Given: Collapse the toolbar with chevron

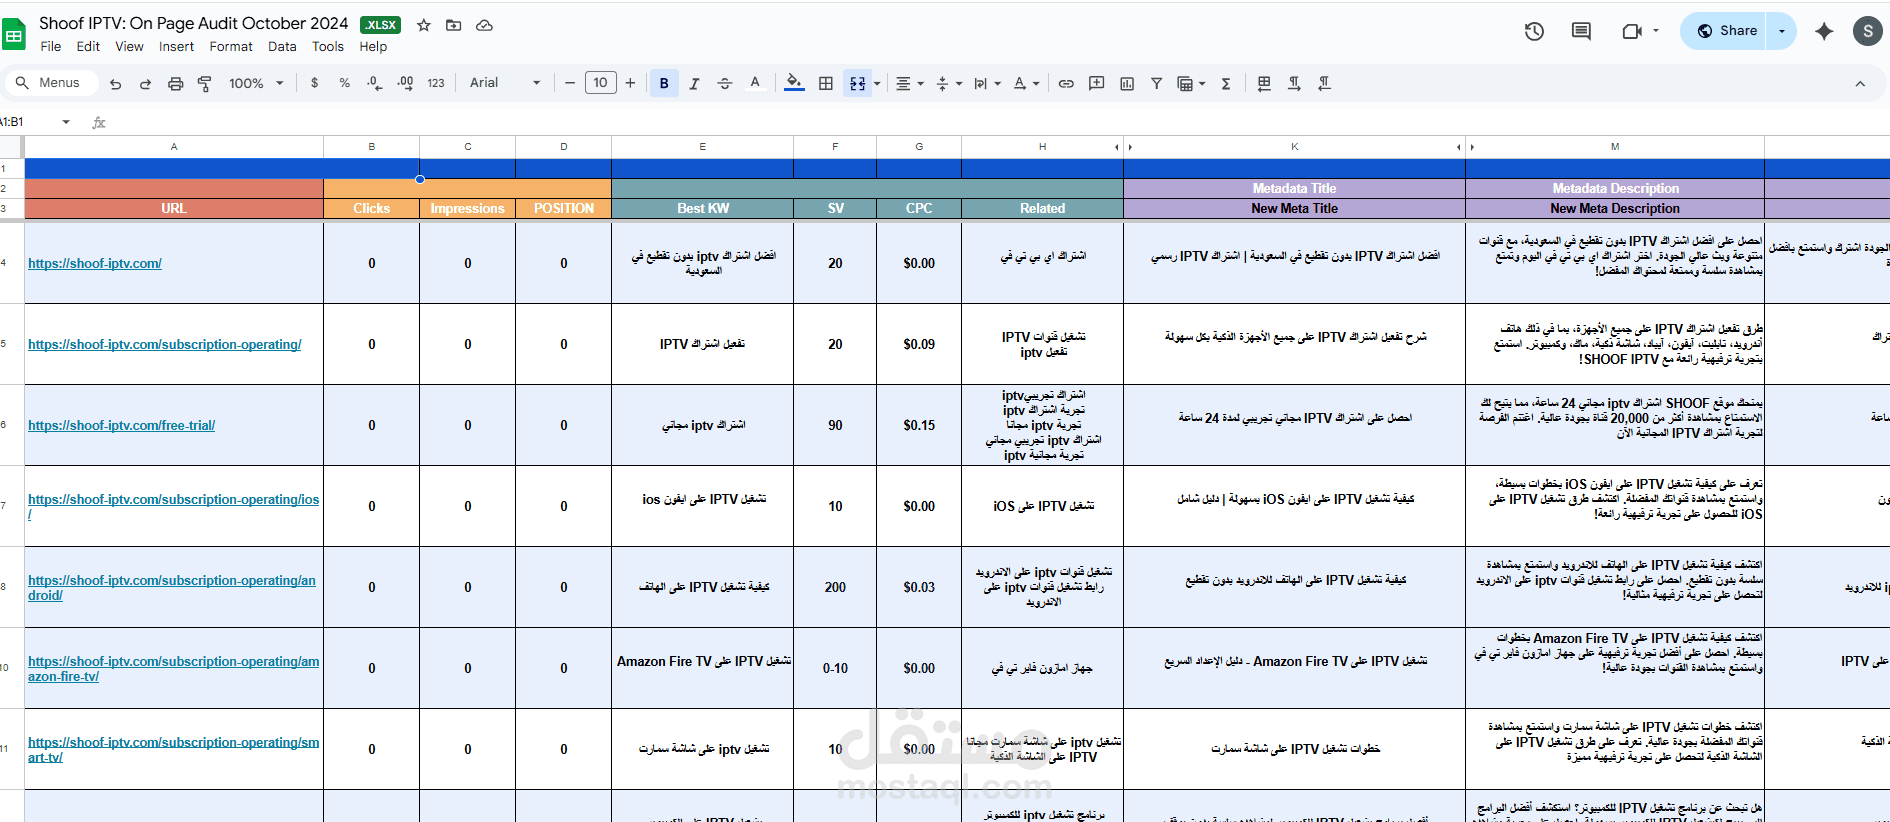Looking at the screenshot, I should (x=1860, y=84).
